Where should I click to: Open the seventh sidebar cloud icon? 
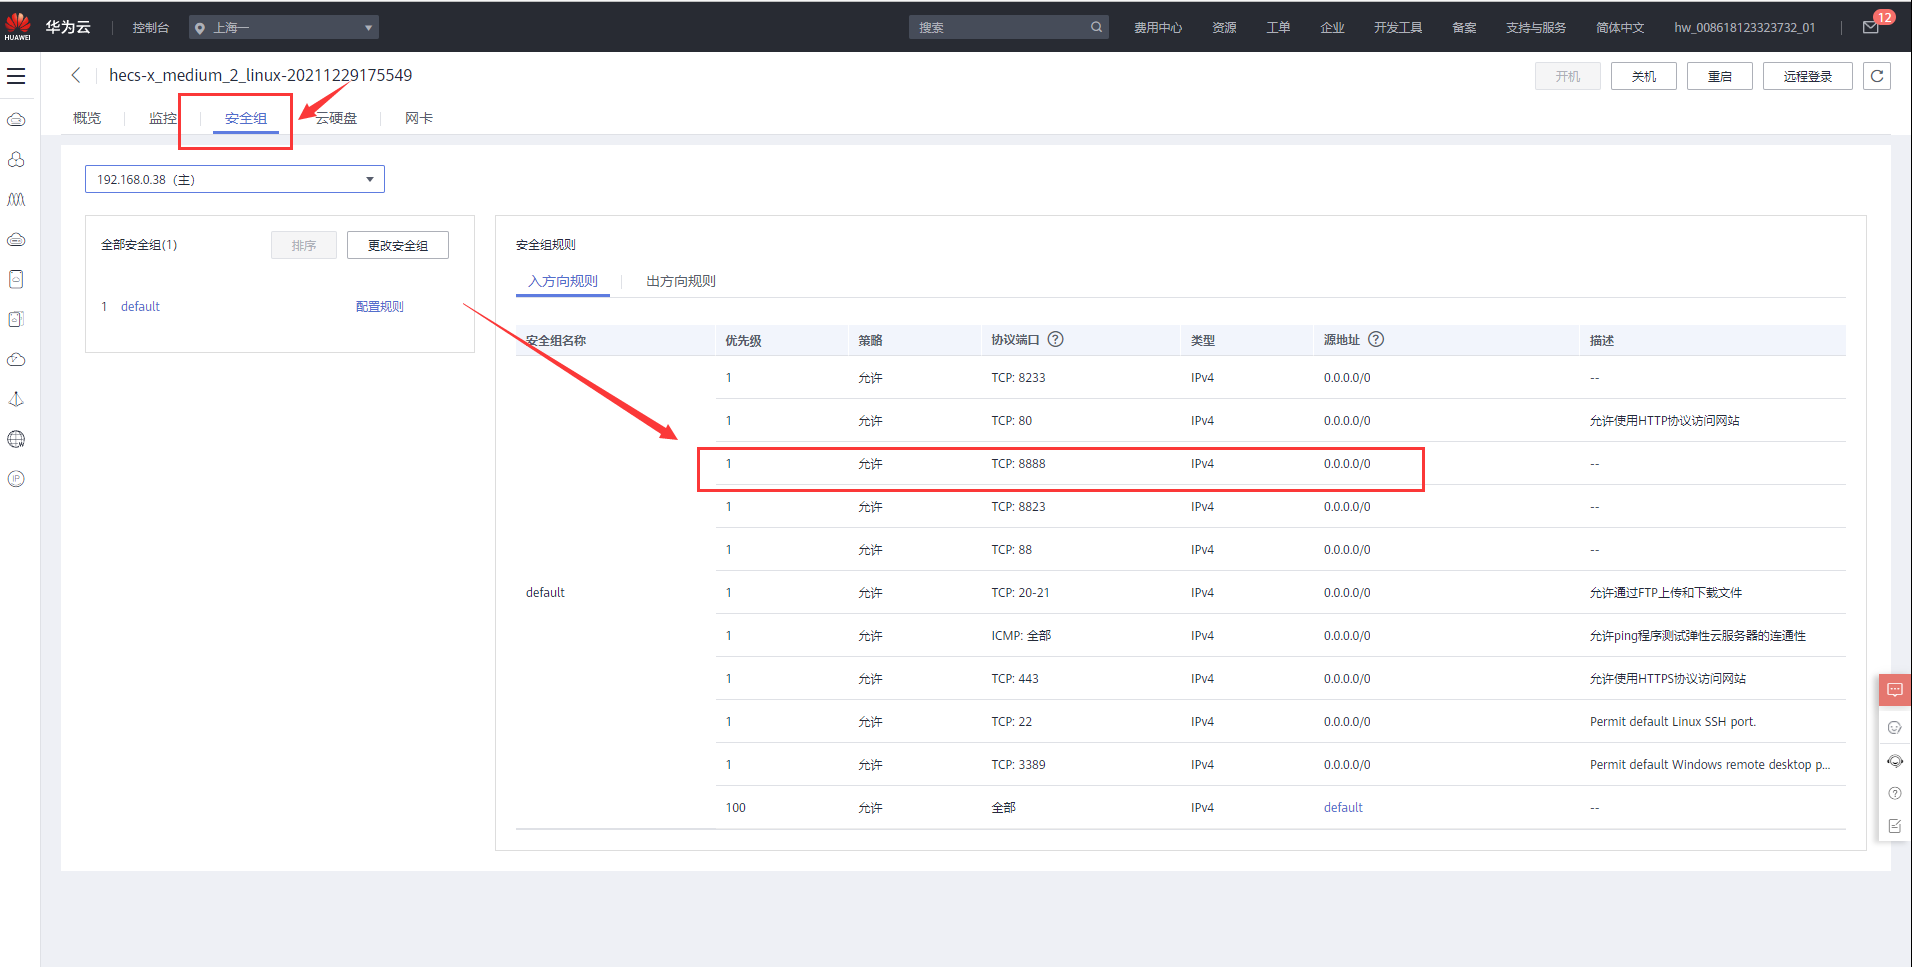click(x=16, y=359)
